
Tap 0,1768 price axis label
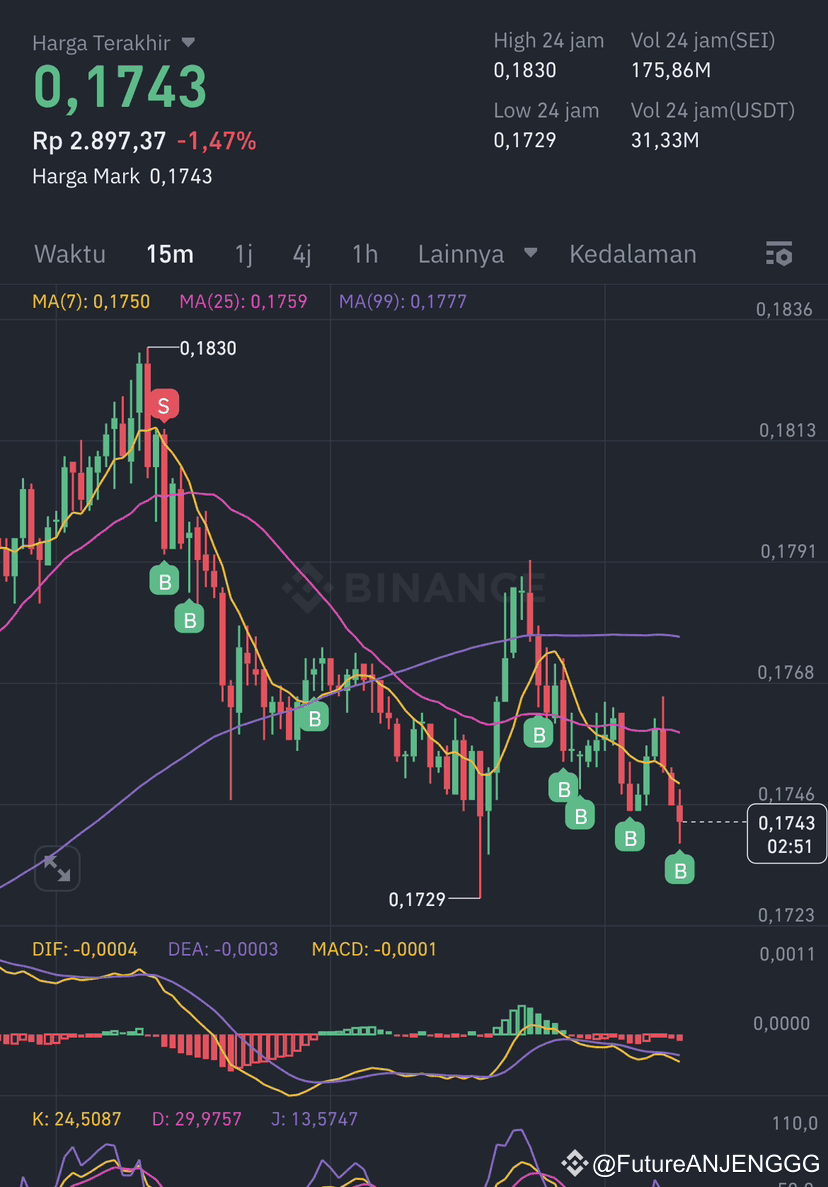point(786,672)
